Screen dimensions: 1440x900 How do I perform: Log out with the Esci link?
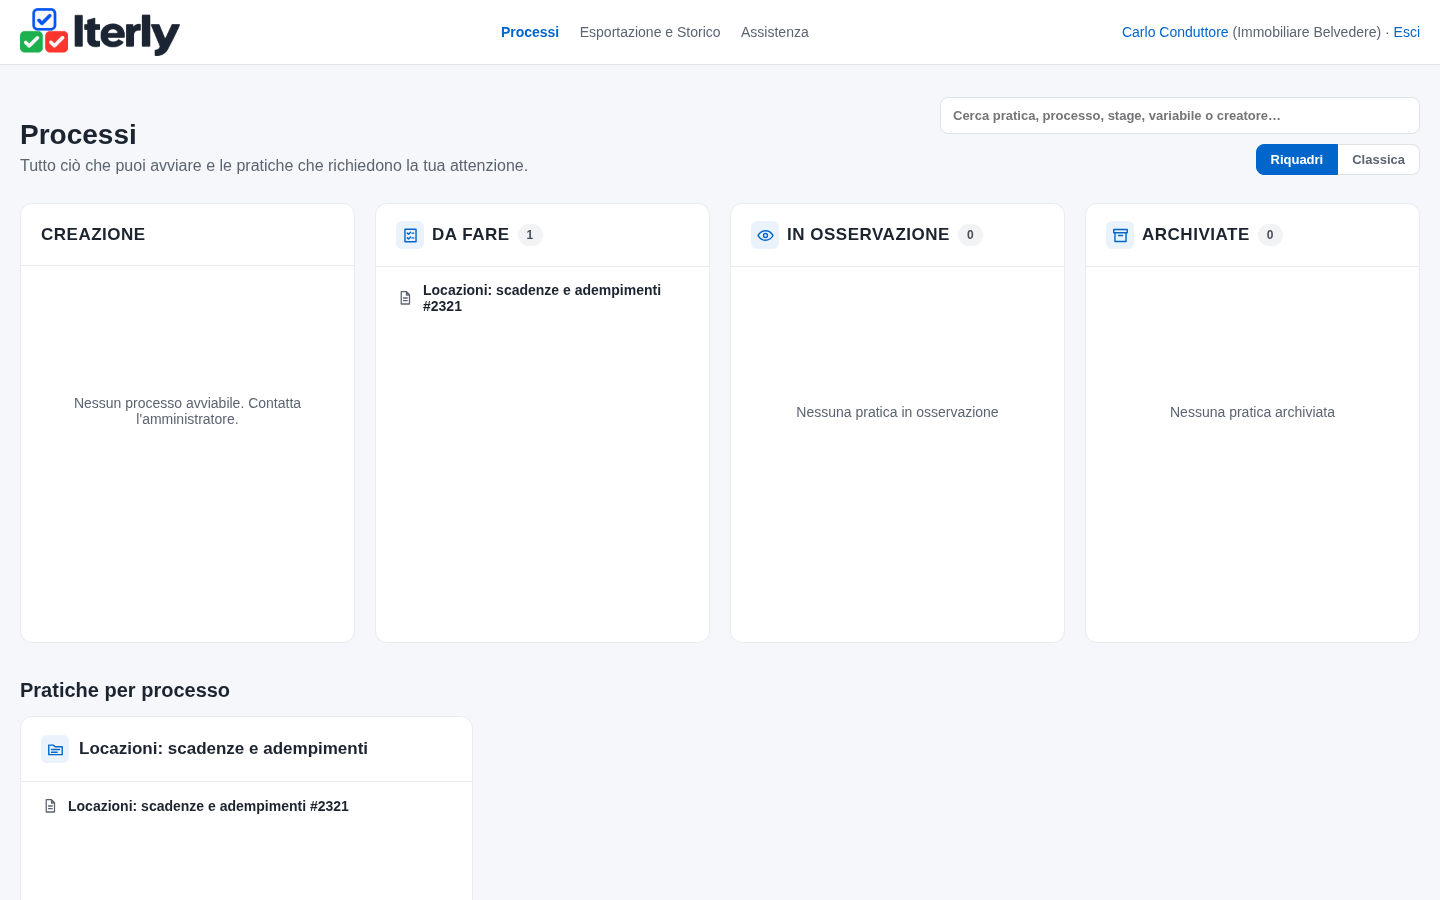[1406, 32]
